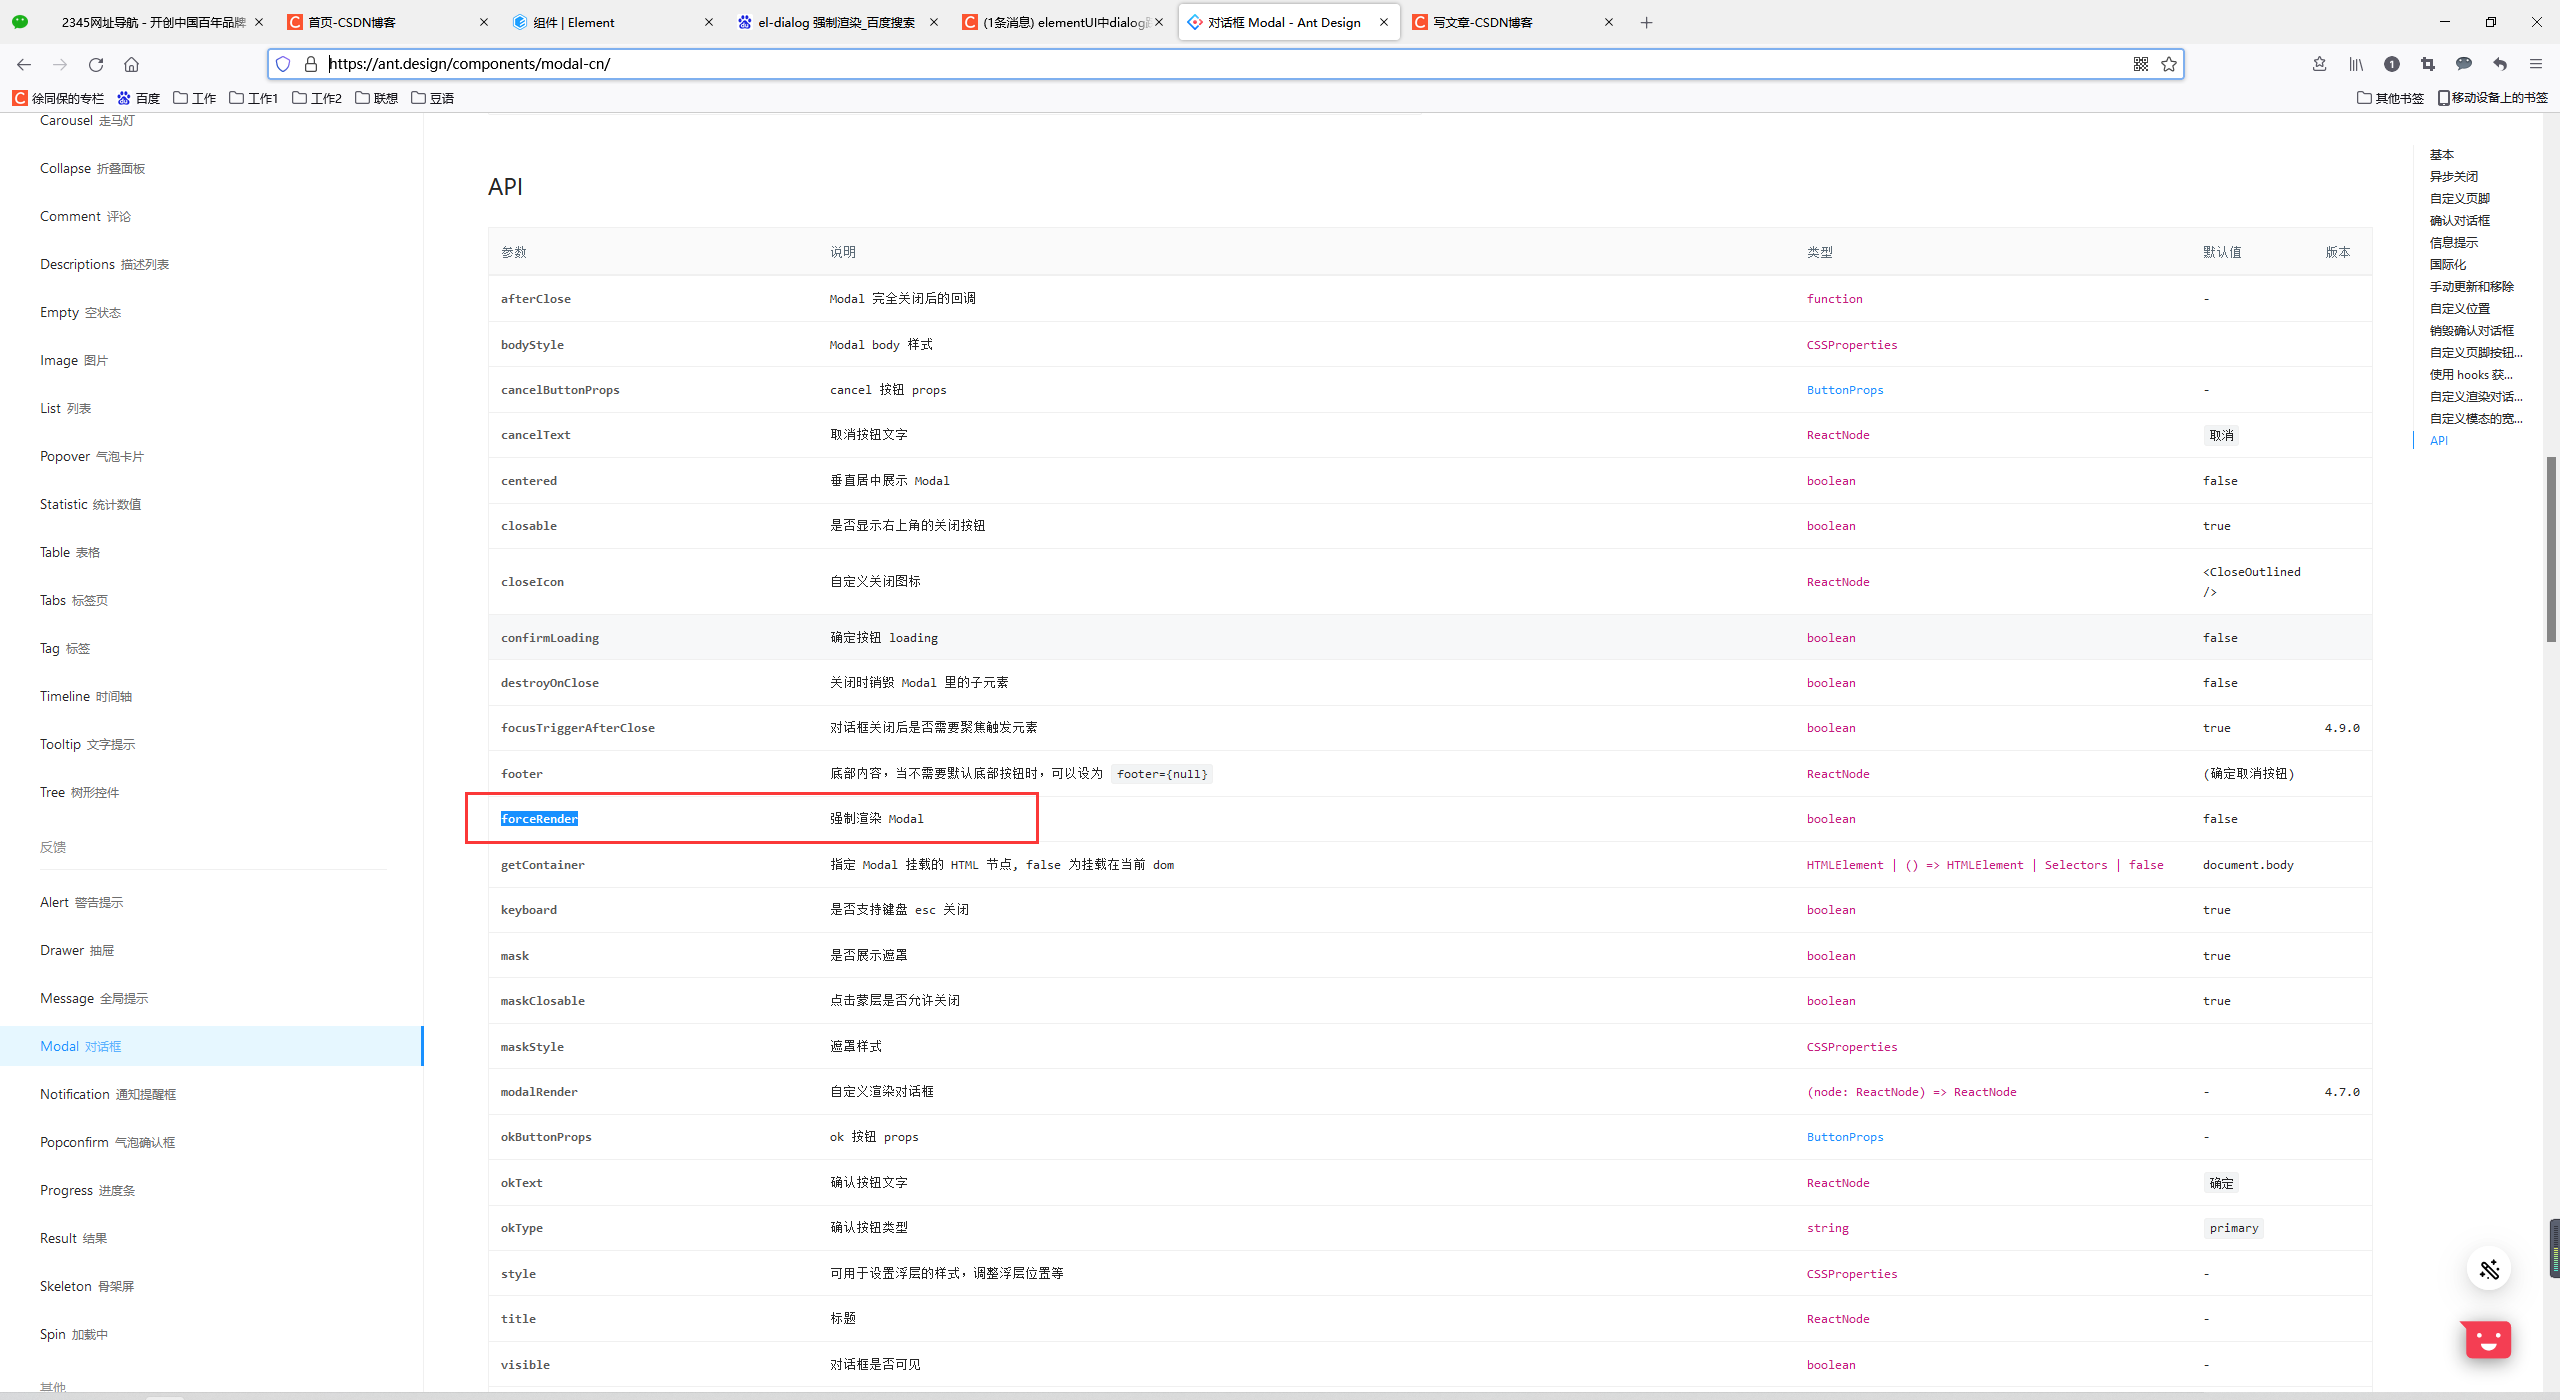
Task: Open the Firefox library icon
Action: coord(2356,64)
